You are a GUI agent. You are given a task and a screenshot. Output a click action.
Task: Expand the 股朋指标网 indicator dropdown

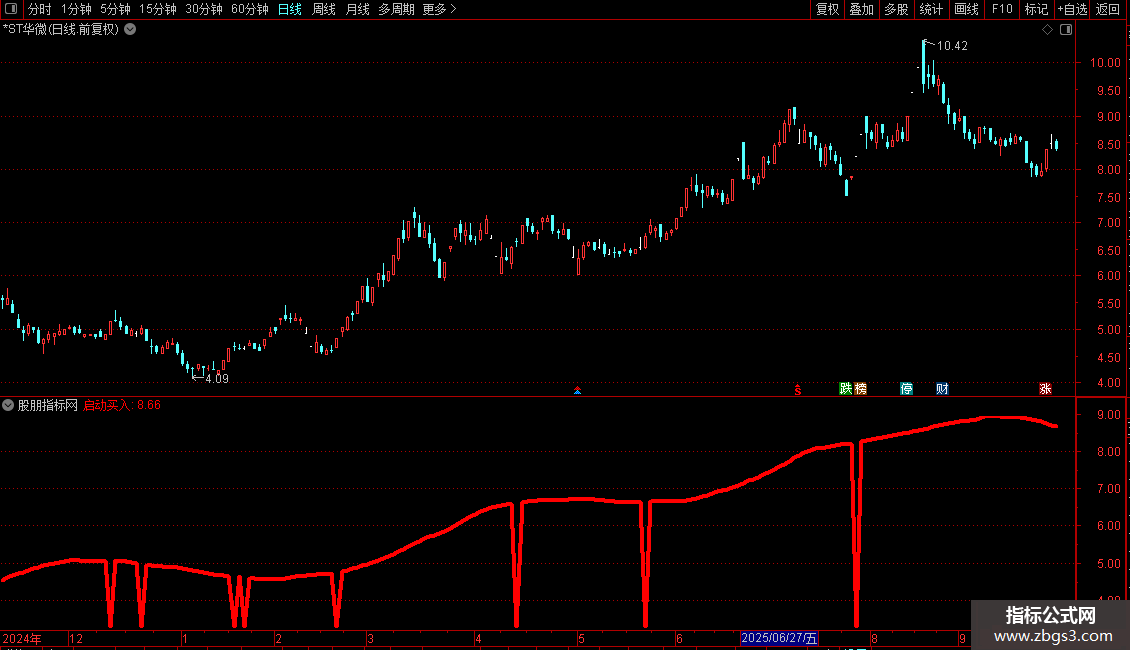click(8, 405)
